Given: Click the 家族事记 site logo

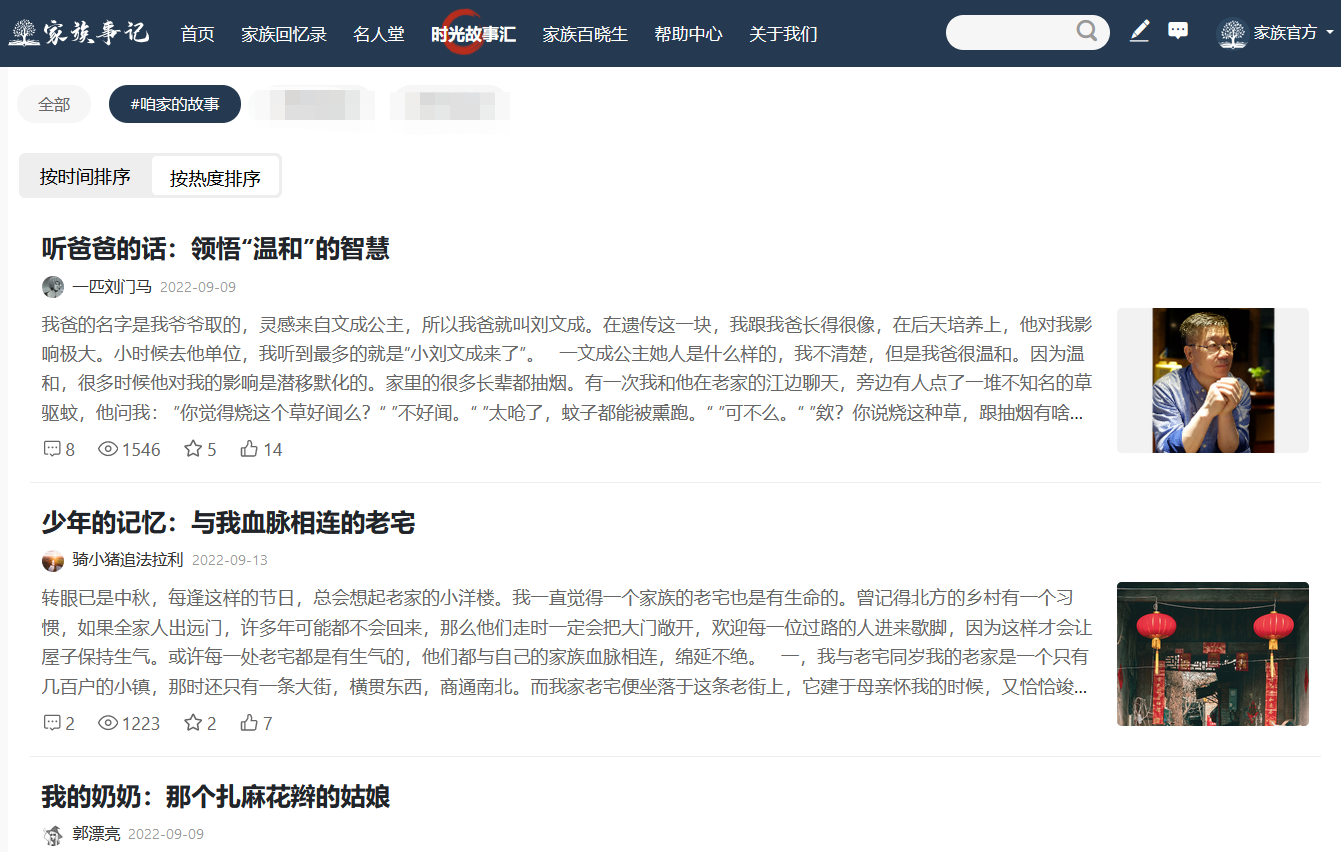Looking at the screenshot, I should coord(79,33).
